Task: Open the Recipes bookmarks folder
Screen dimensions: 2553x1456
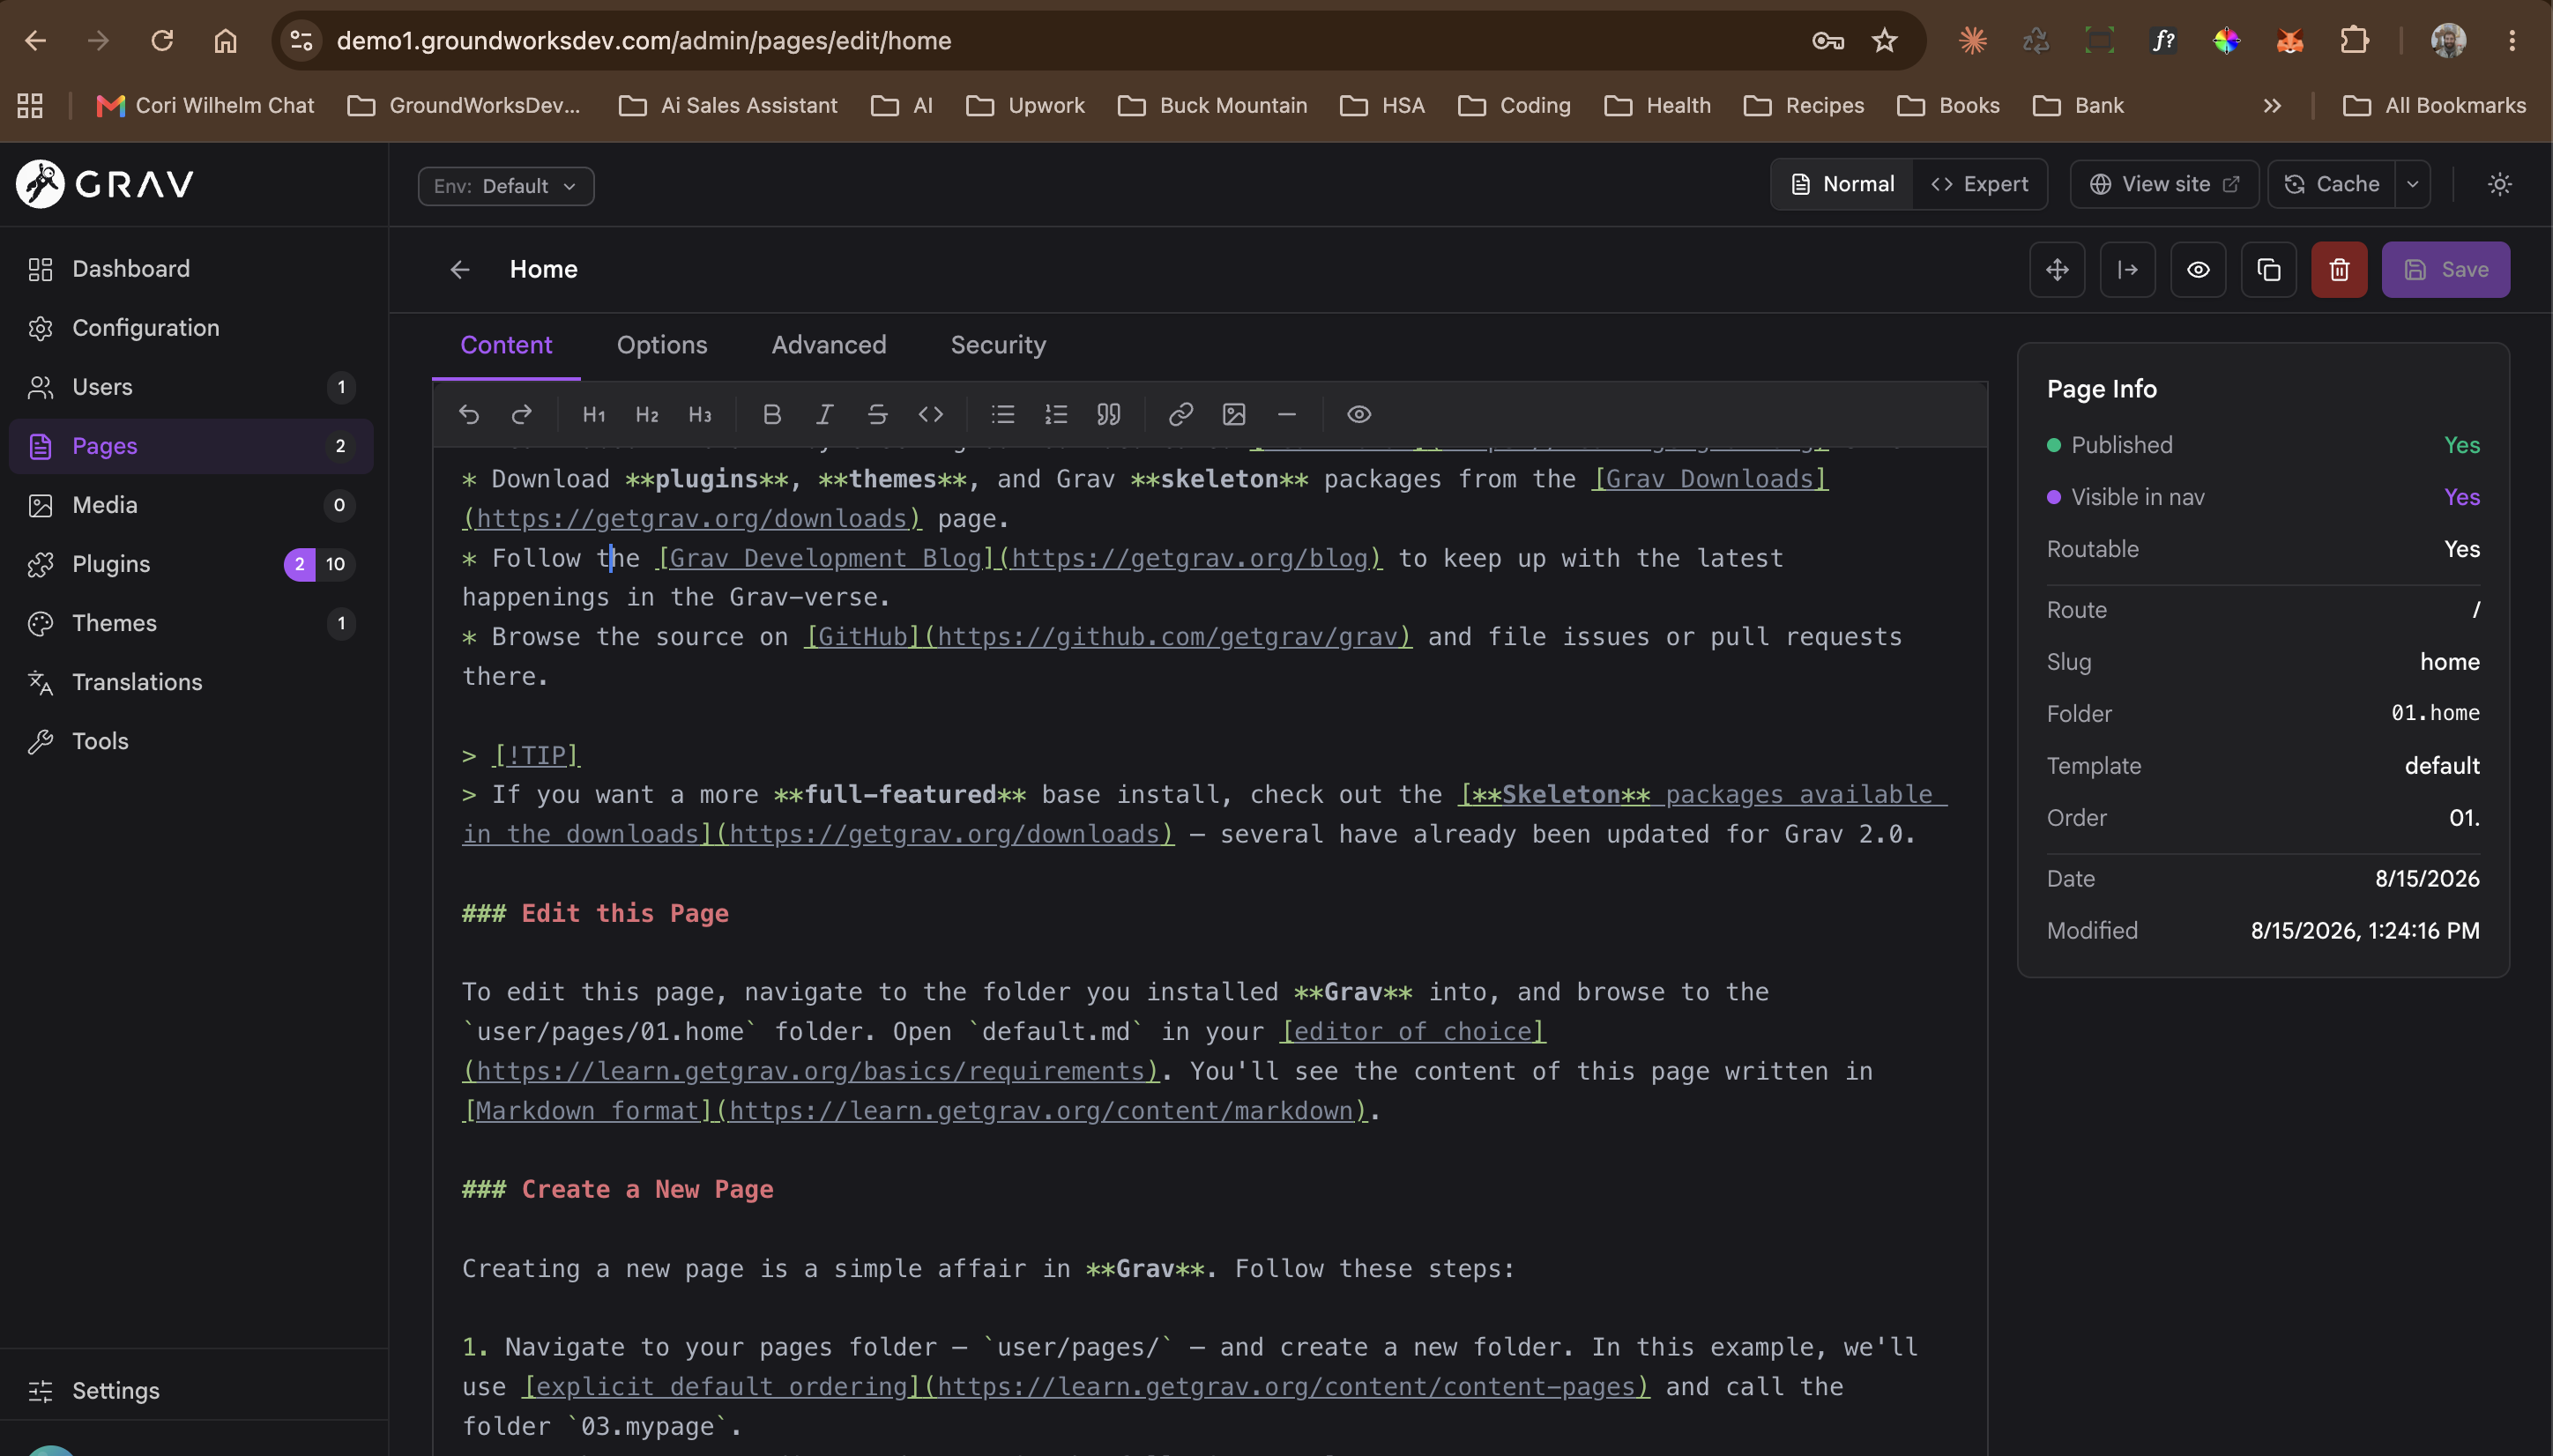Action: click(1803, 105)
